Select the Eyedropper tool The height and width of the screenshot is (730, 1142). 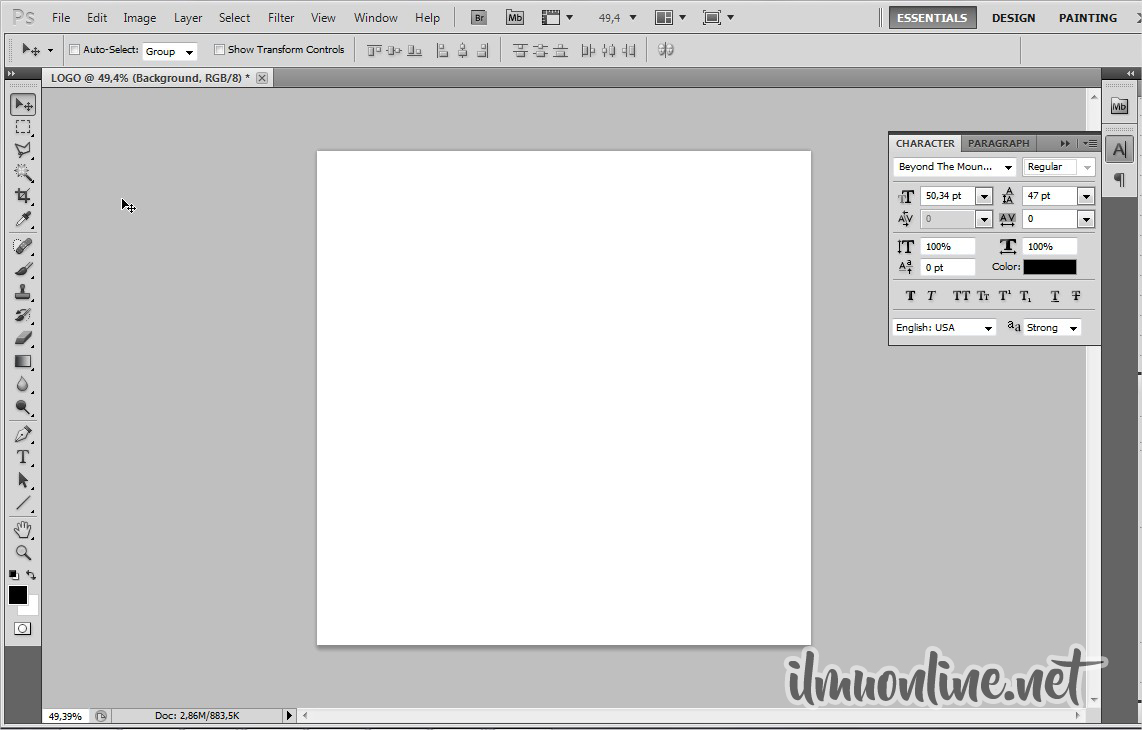pyautogui.click(x=23, y=220)
